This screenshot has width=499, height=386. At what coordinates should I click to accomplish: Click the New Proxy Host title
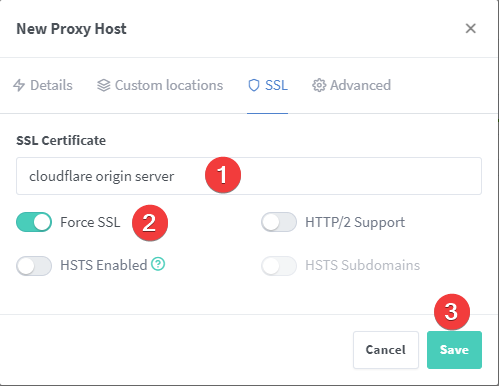click(x=71, y=29)
